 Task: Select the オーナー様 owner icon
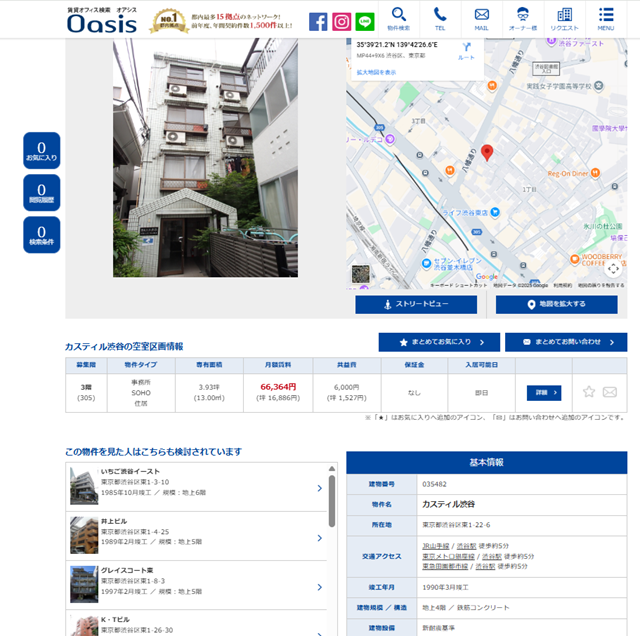pyautogui.click(x=523, y=18)
